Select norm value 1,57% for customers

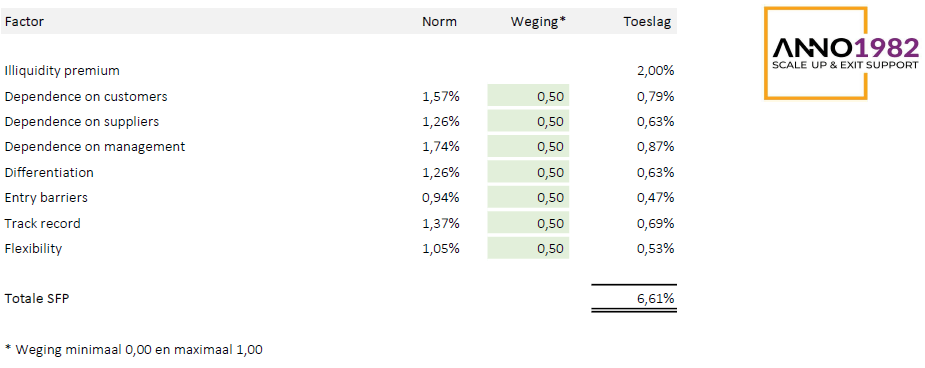[441, 96]
